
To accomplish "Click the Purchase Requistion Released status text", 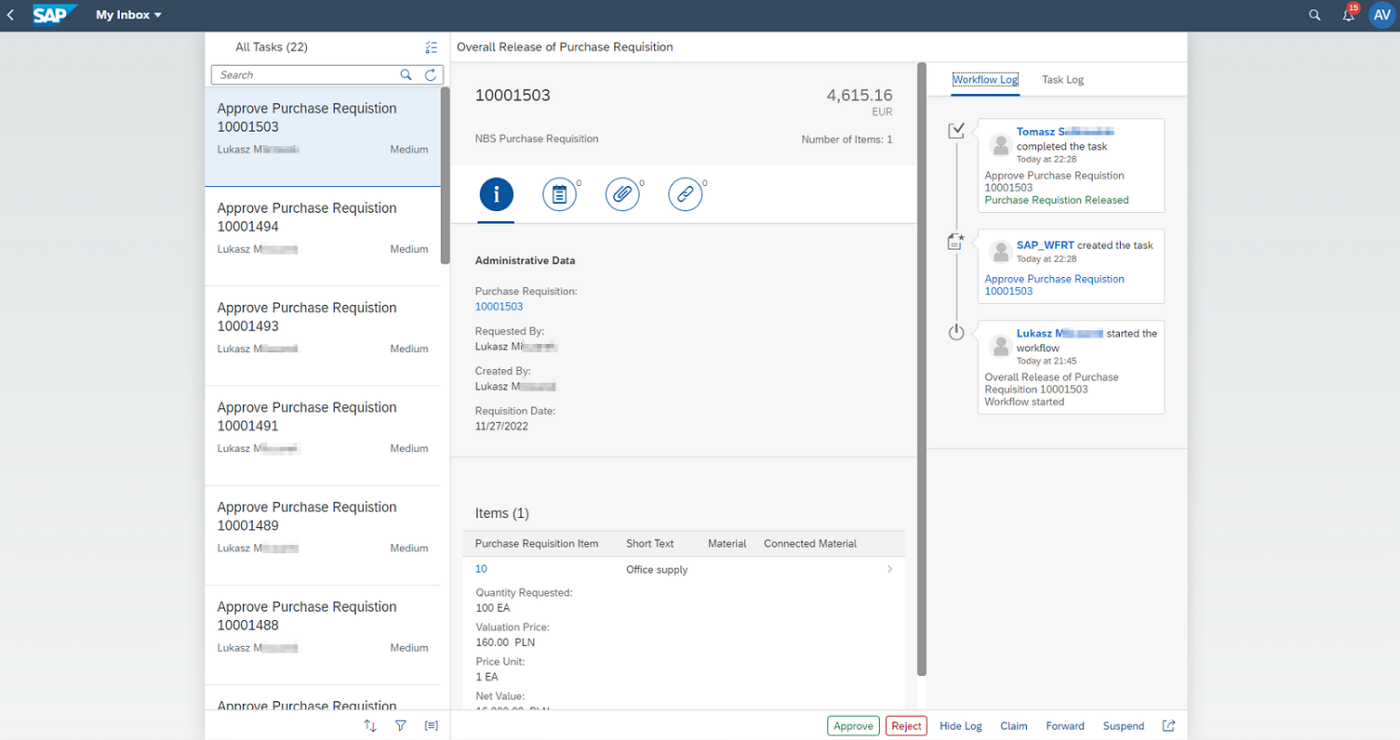I will 1057,200.
